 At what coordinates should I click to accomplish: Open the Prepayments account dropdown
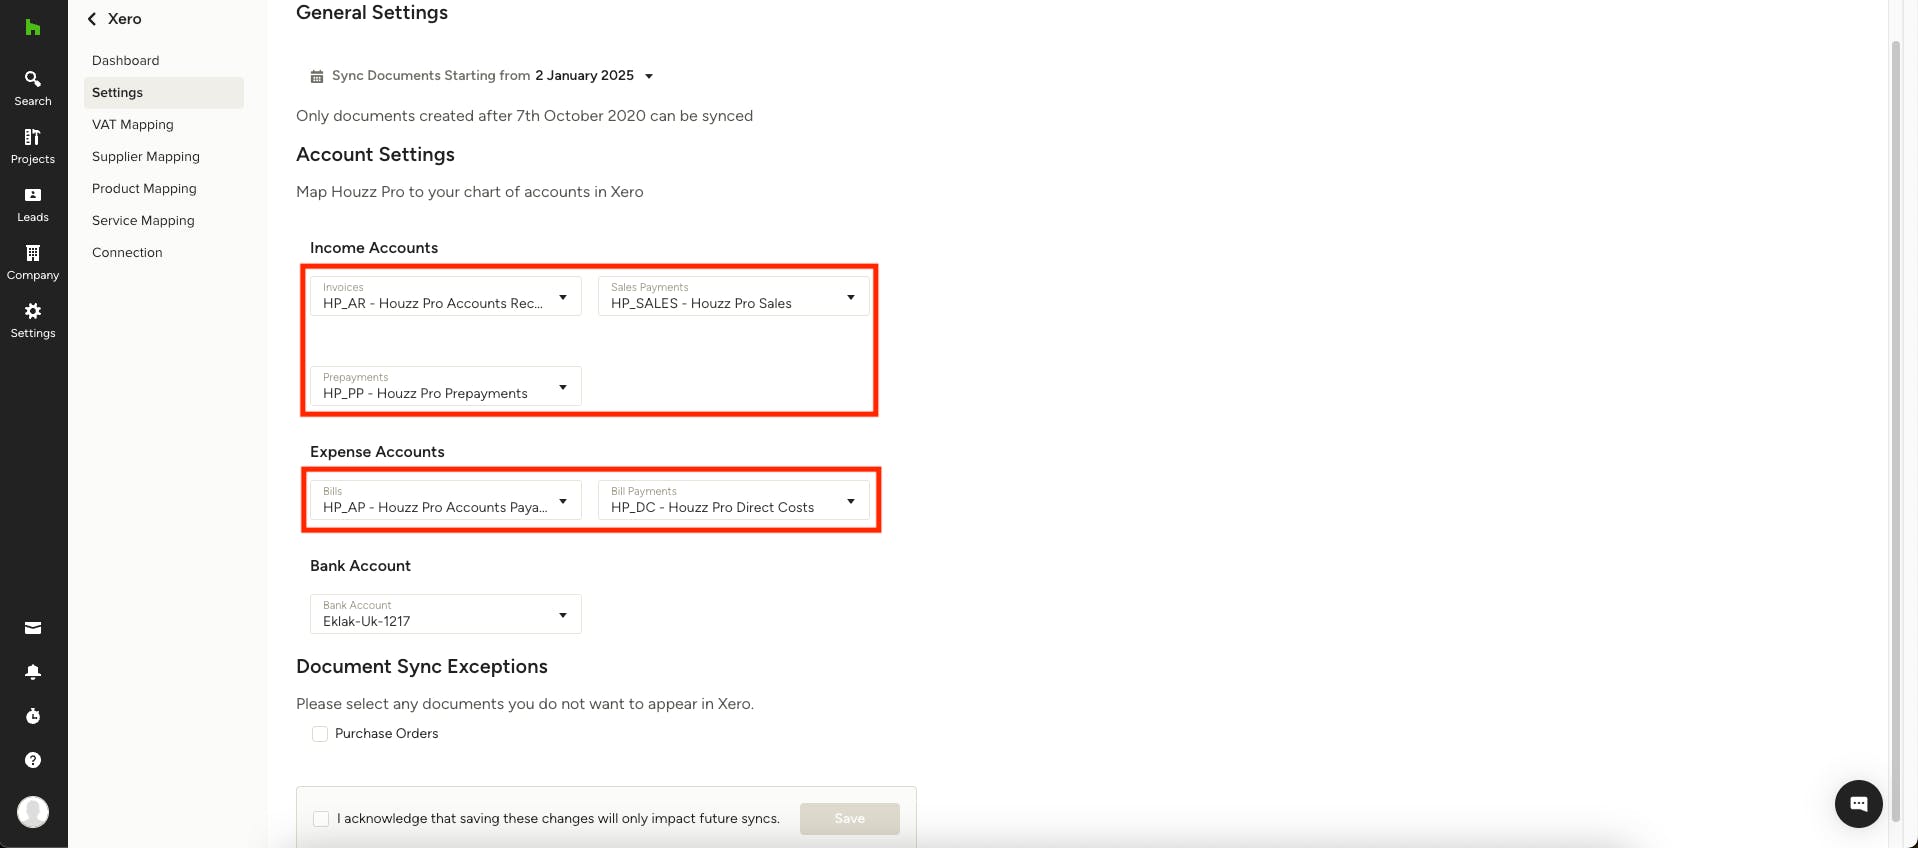point(446,386)
